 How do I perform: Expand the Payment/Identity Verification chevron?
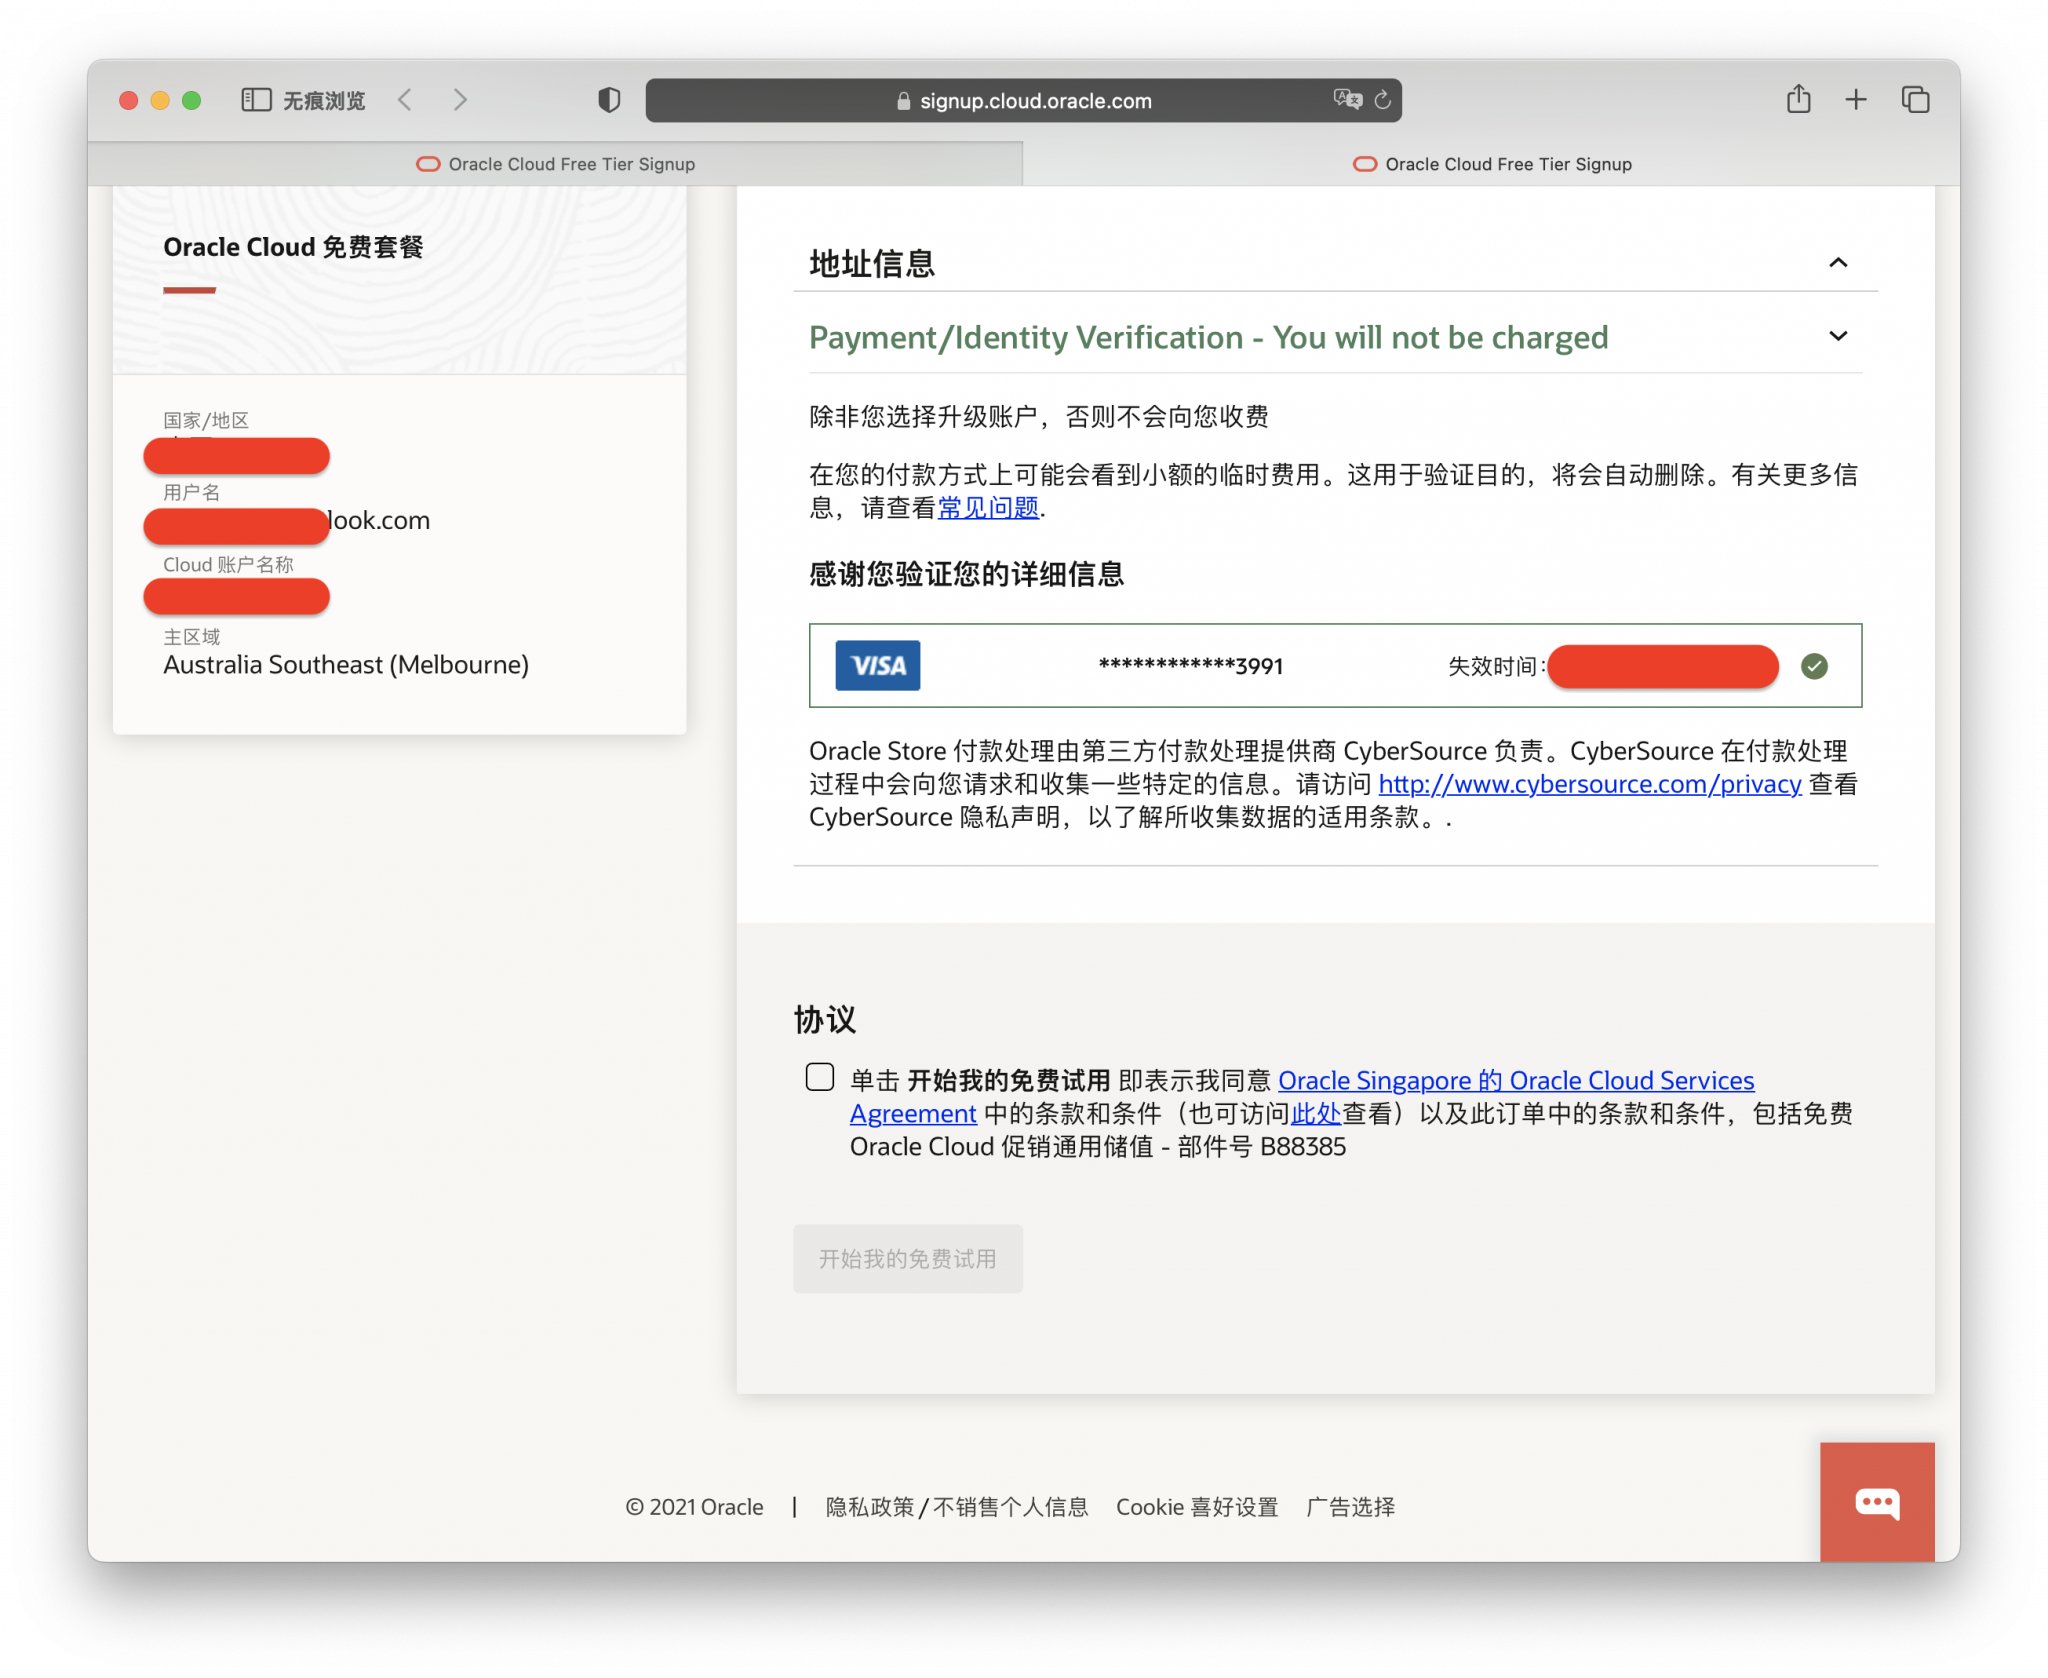[x=1838, y=336]
